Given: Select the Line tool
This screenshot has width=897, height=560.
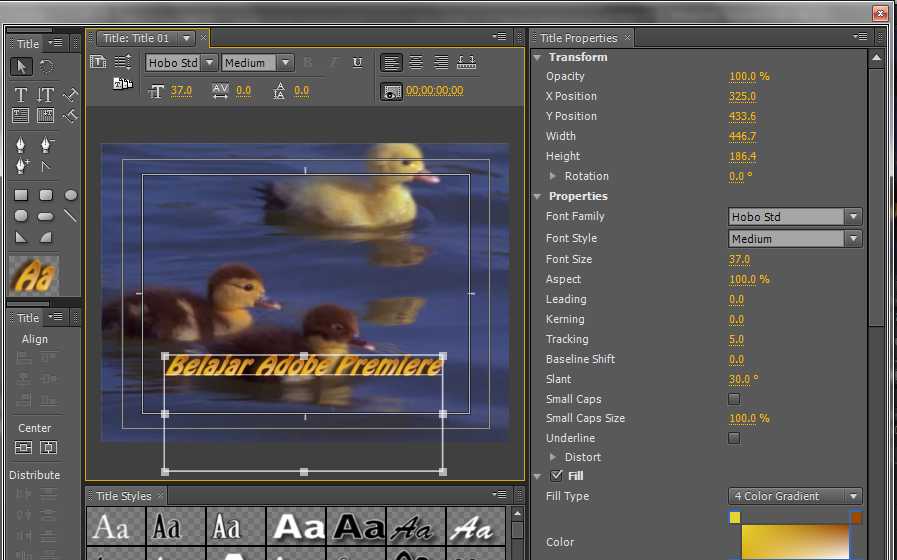Looking at the screenshot, I should tap(70, 216).
